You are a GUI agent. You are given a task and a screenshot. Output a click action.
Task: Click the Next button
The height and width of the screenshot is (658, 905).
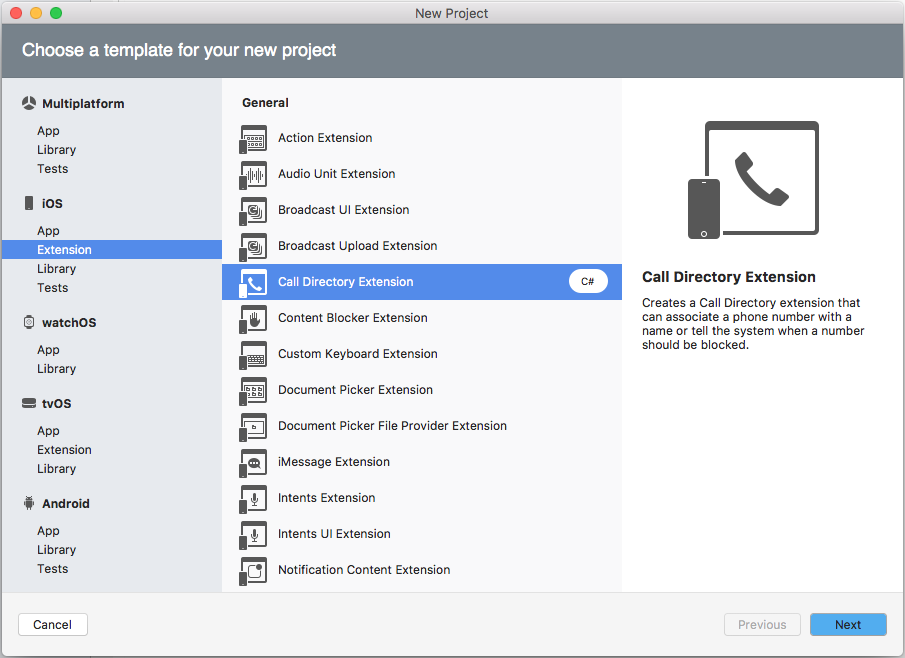pyautogui.click(x=847, y=624)
